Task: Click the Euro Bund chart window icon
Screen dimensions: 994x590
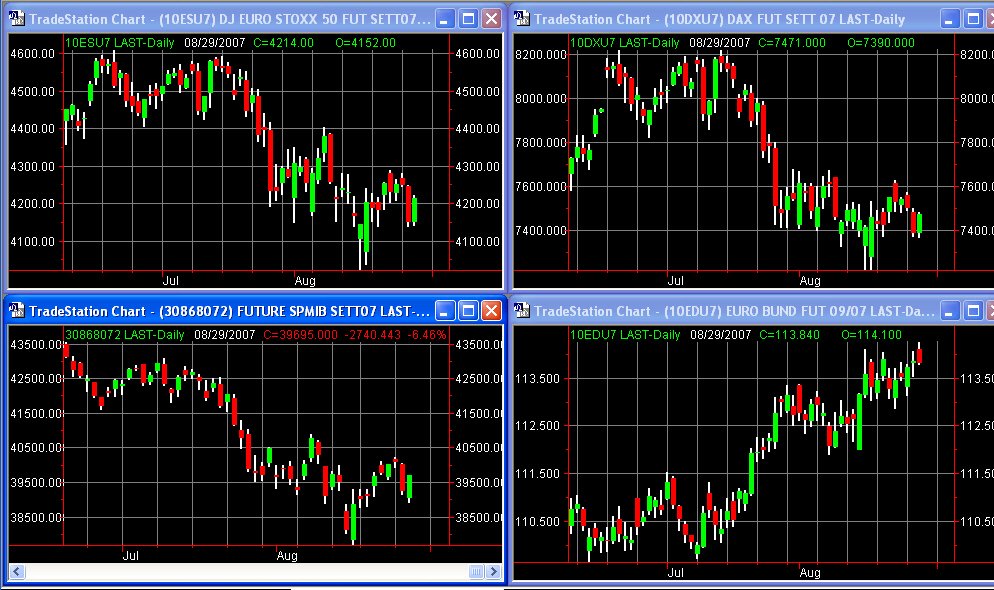Action: pyautogui.click(x=521, y=310)
